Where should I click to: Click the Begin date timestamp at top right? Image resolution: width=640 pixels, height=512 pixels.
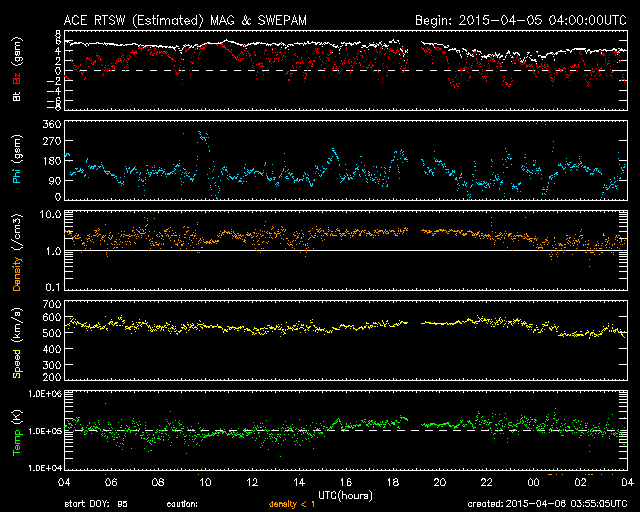click(520, 19)
